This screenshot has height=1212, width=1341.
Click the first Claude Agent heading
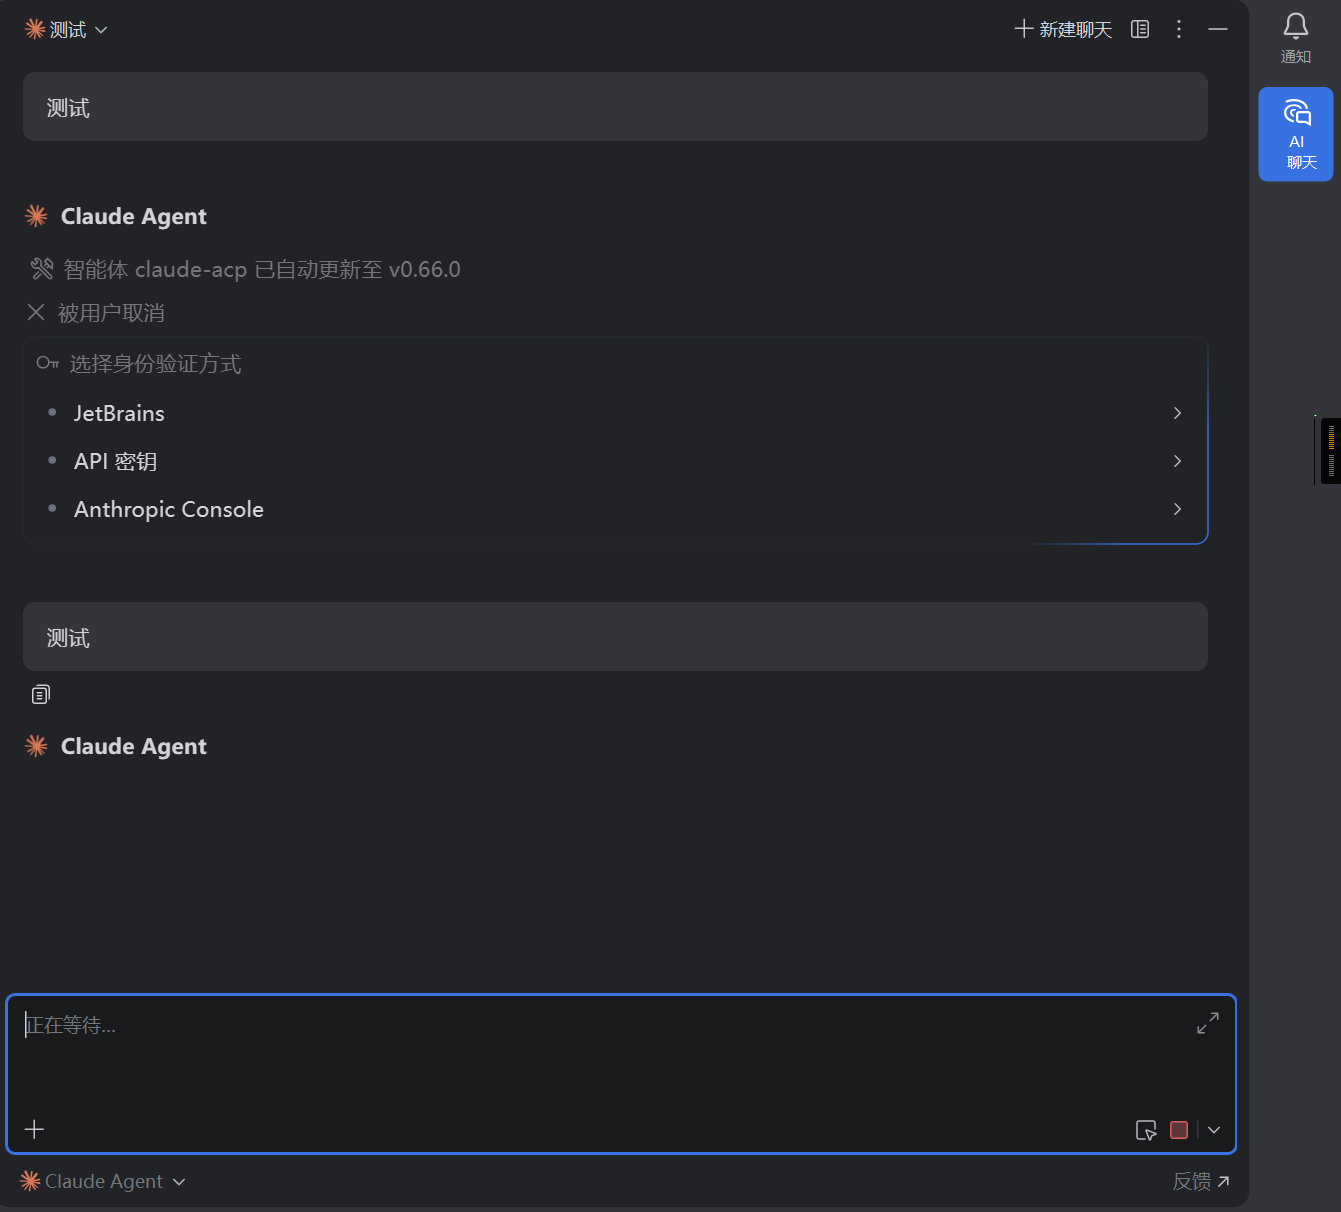(x=133, y=216)
